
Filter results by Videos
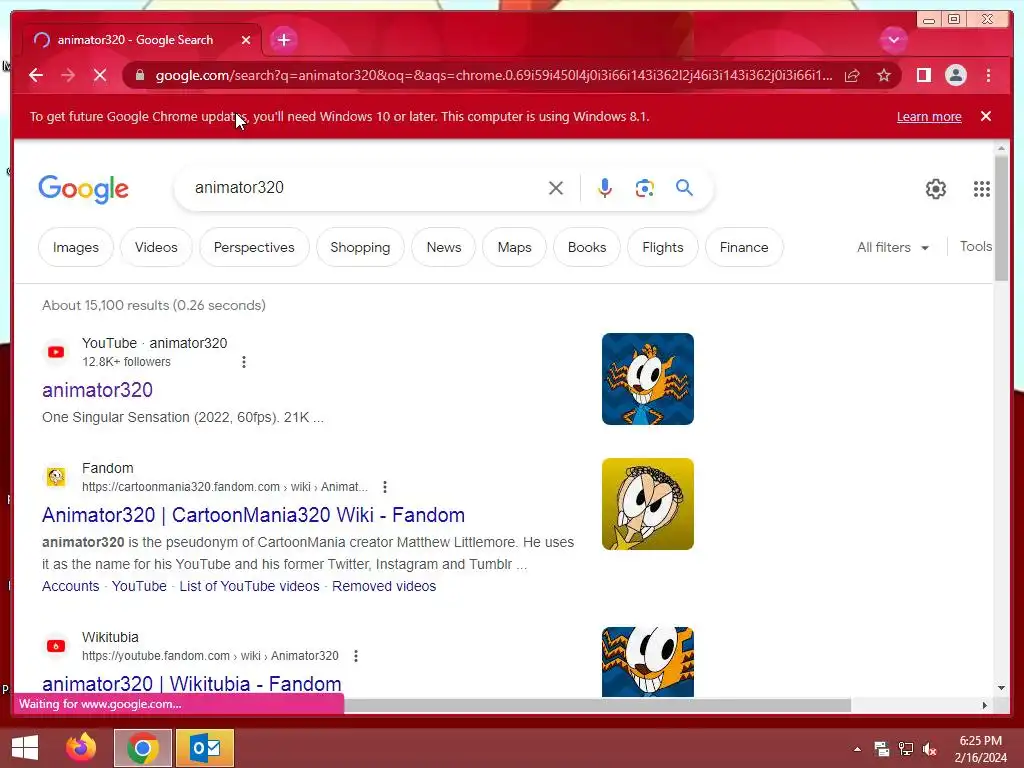(156, 248)
